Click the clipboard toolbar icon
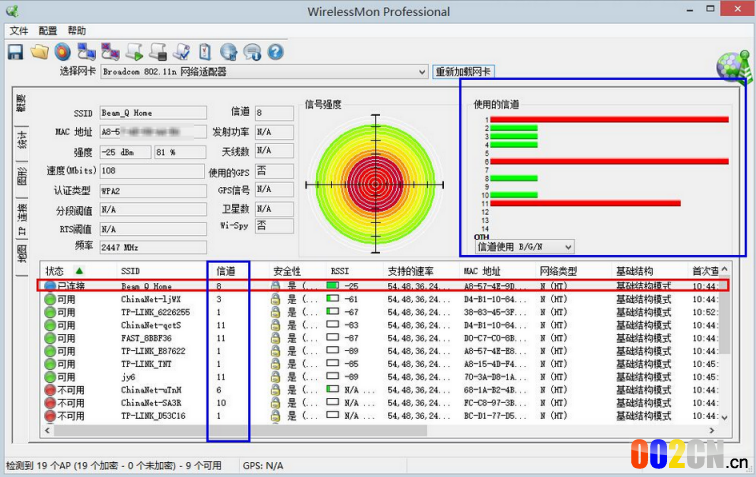This screenshot has width=756, height=477. (205, 52)
